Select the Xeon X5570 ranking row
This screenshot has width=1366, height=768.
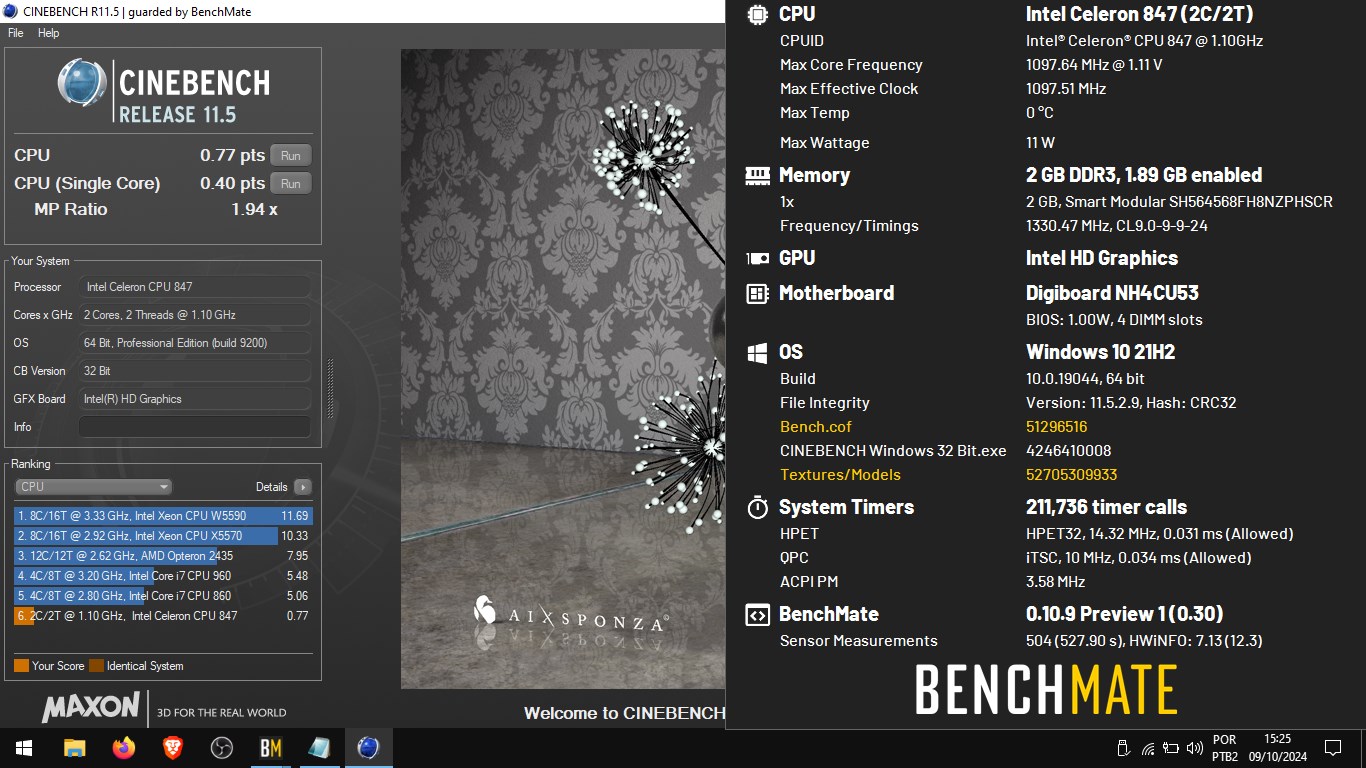click(163, 536)
